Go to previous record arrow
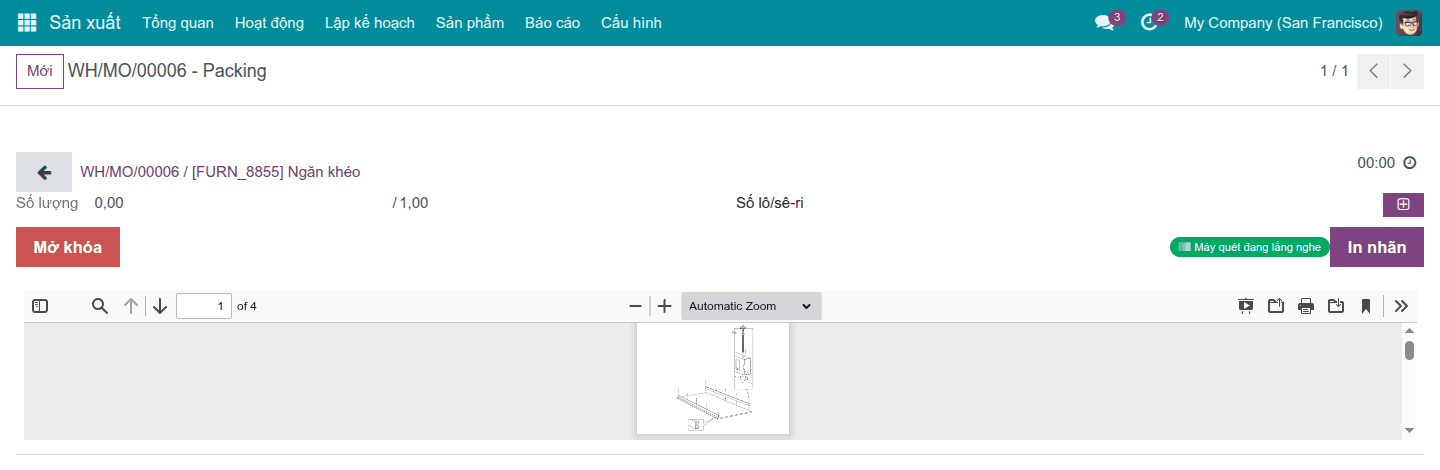This screenshot has height=470, width=1440. pyautogui.click(x=1373, y=71)
